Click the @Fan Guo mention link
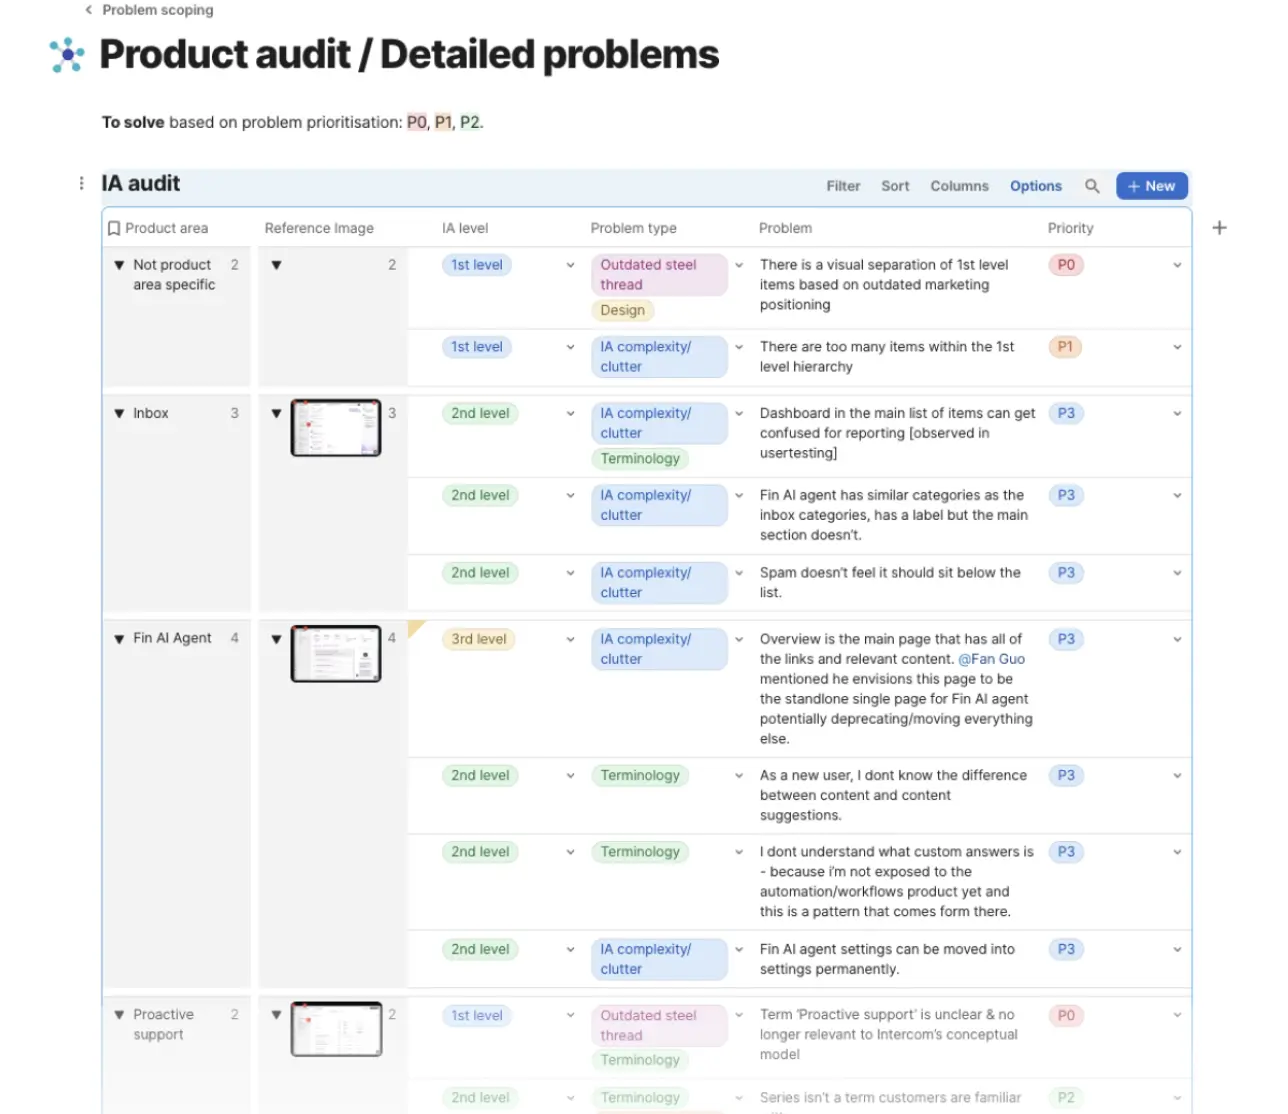Screen dimensions: 1288x1114 tap(991, 659)
